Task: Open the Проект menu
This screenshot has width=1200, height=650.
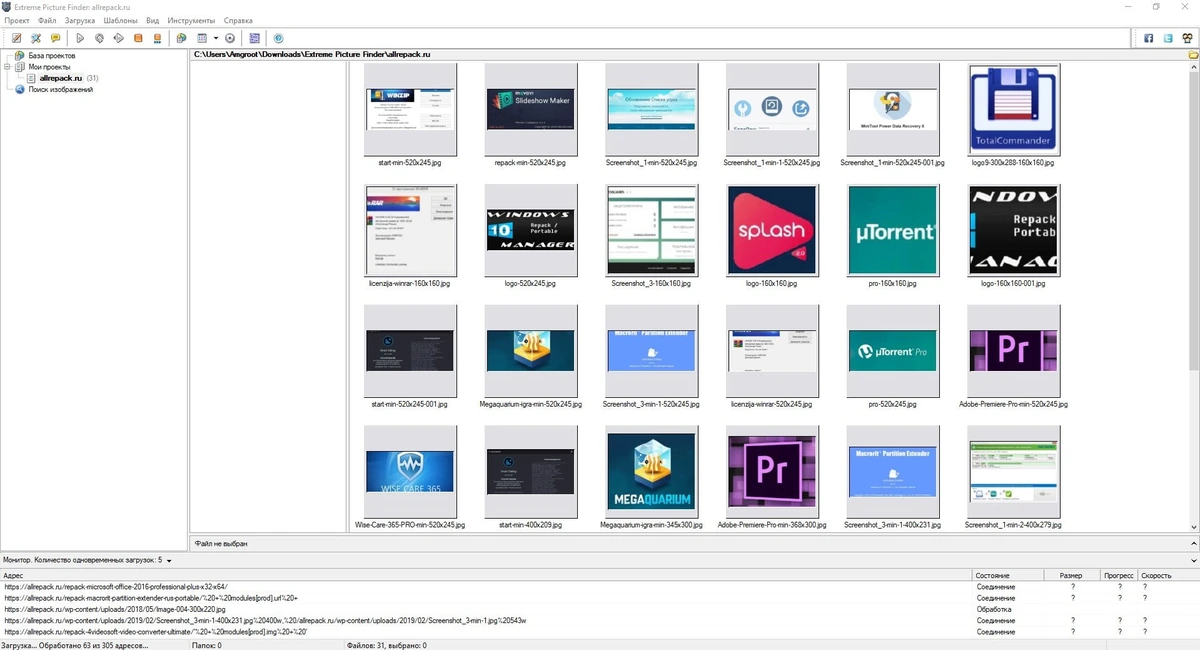Action: tap(17, 20)
